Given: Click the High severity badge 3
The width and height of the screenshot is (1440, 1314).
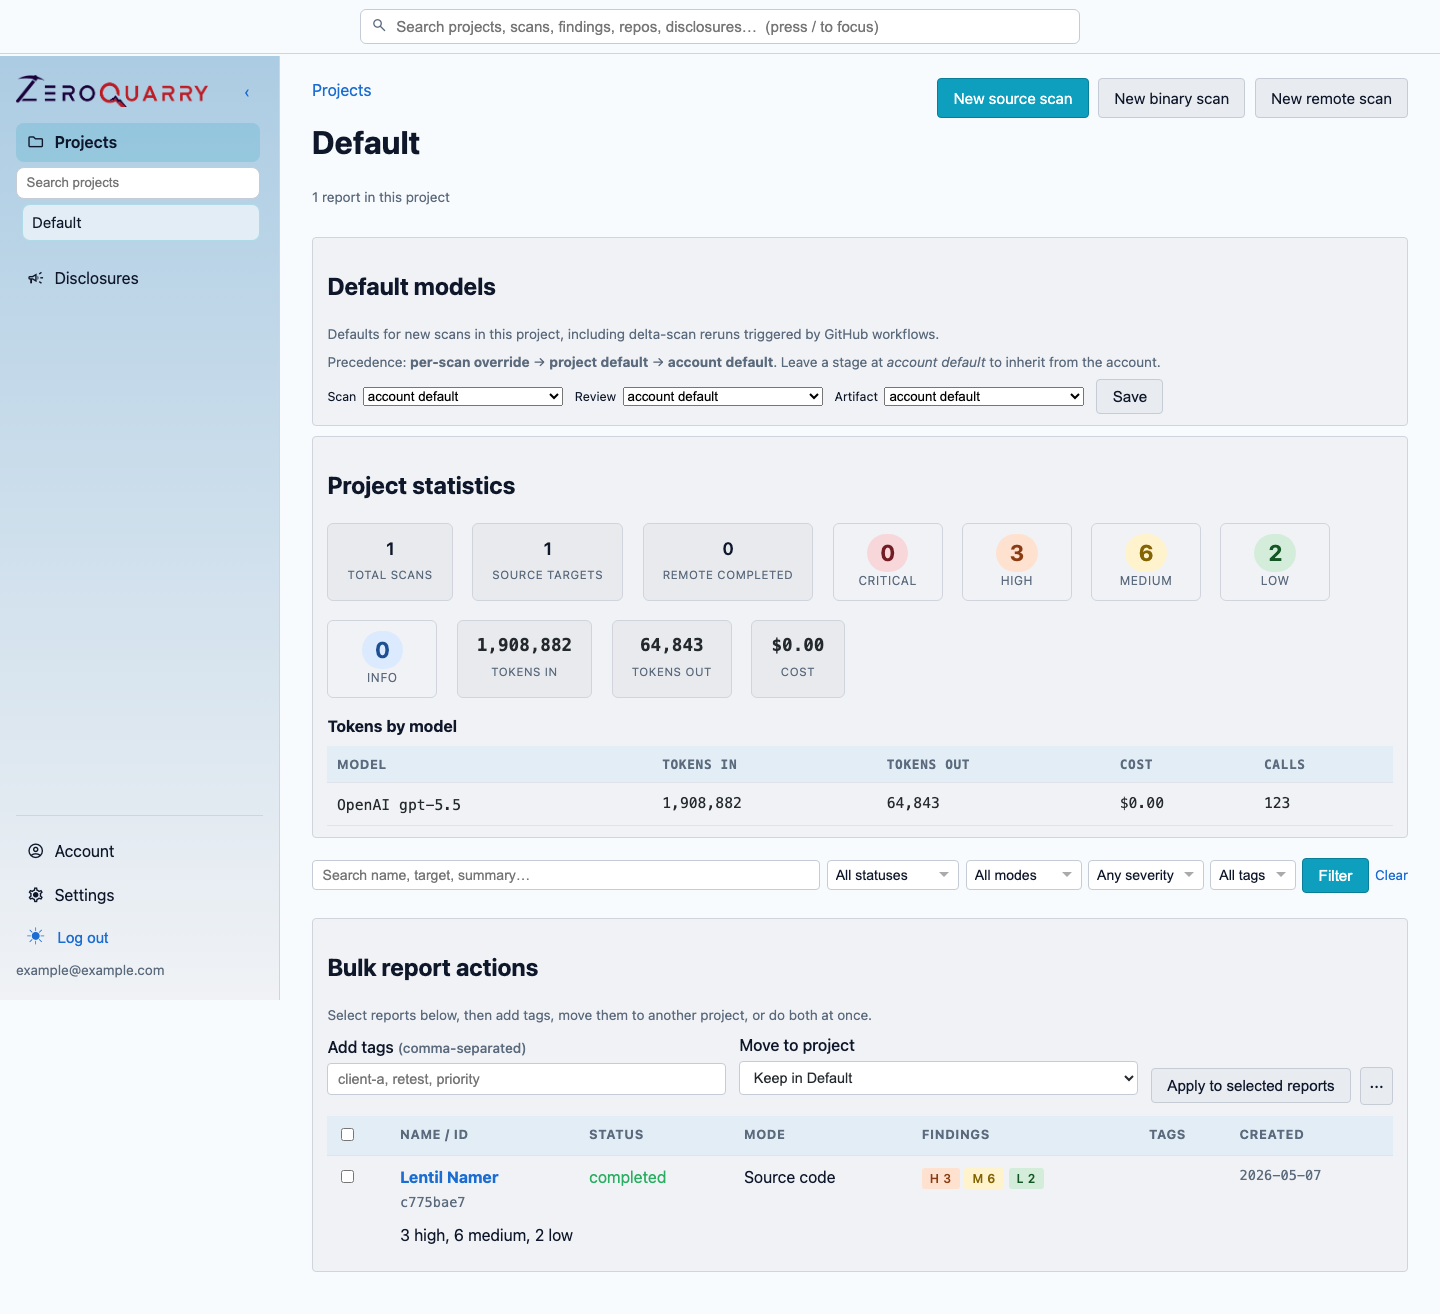Looking at the screenshot, I should pyautogui.click(x=1017, y=553).
